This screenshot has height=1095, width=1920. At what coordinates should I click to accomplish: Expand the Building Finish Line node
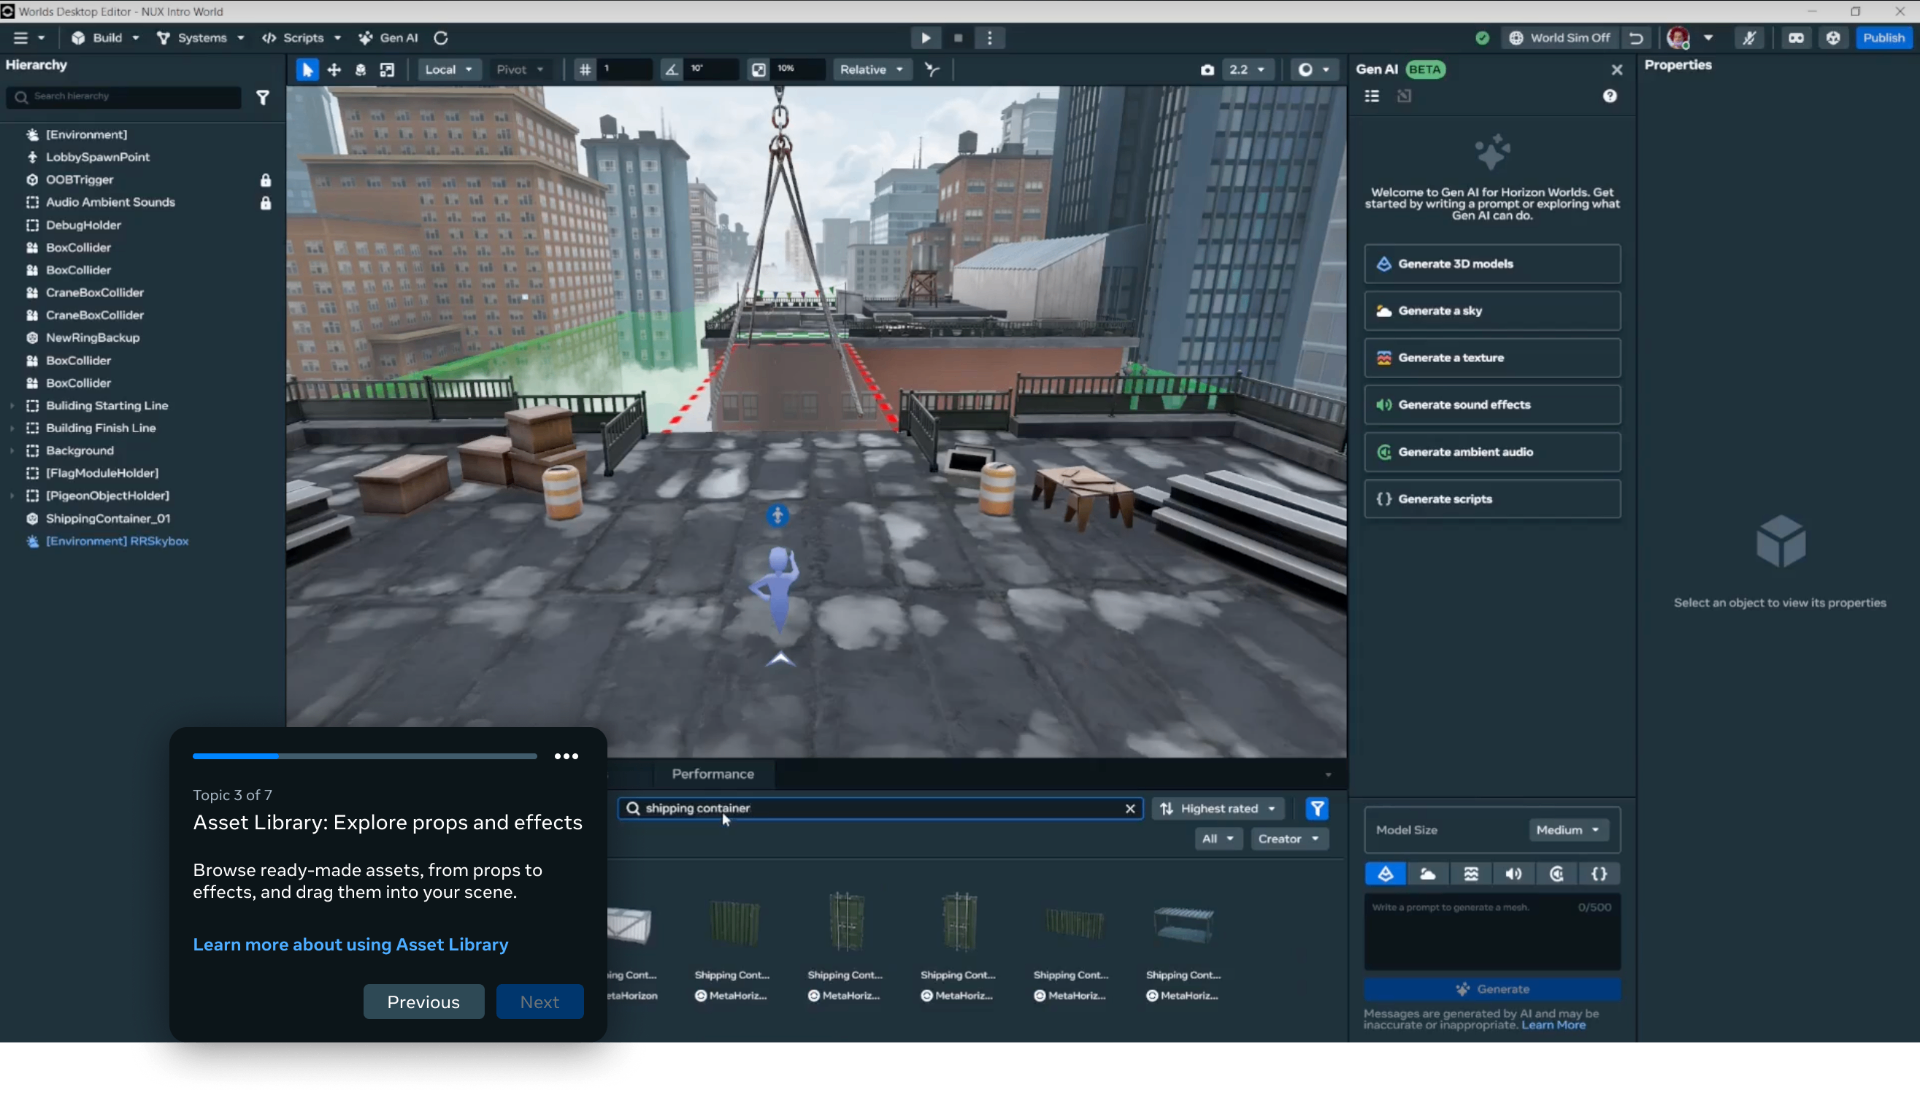(12, 428)
